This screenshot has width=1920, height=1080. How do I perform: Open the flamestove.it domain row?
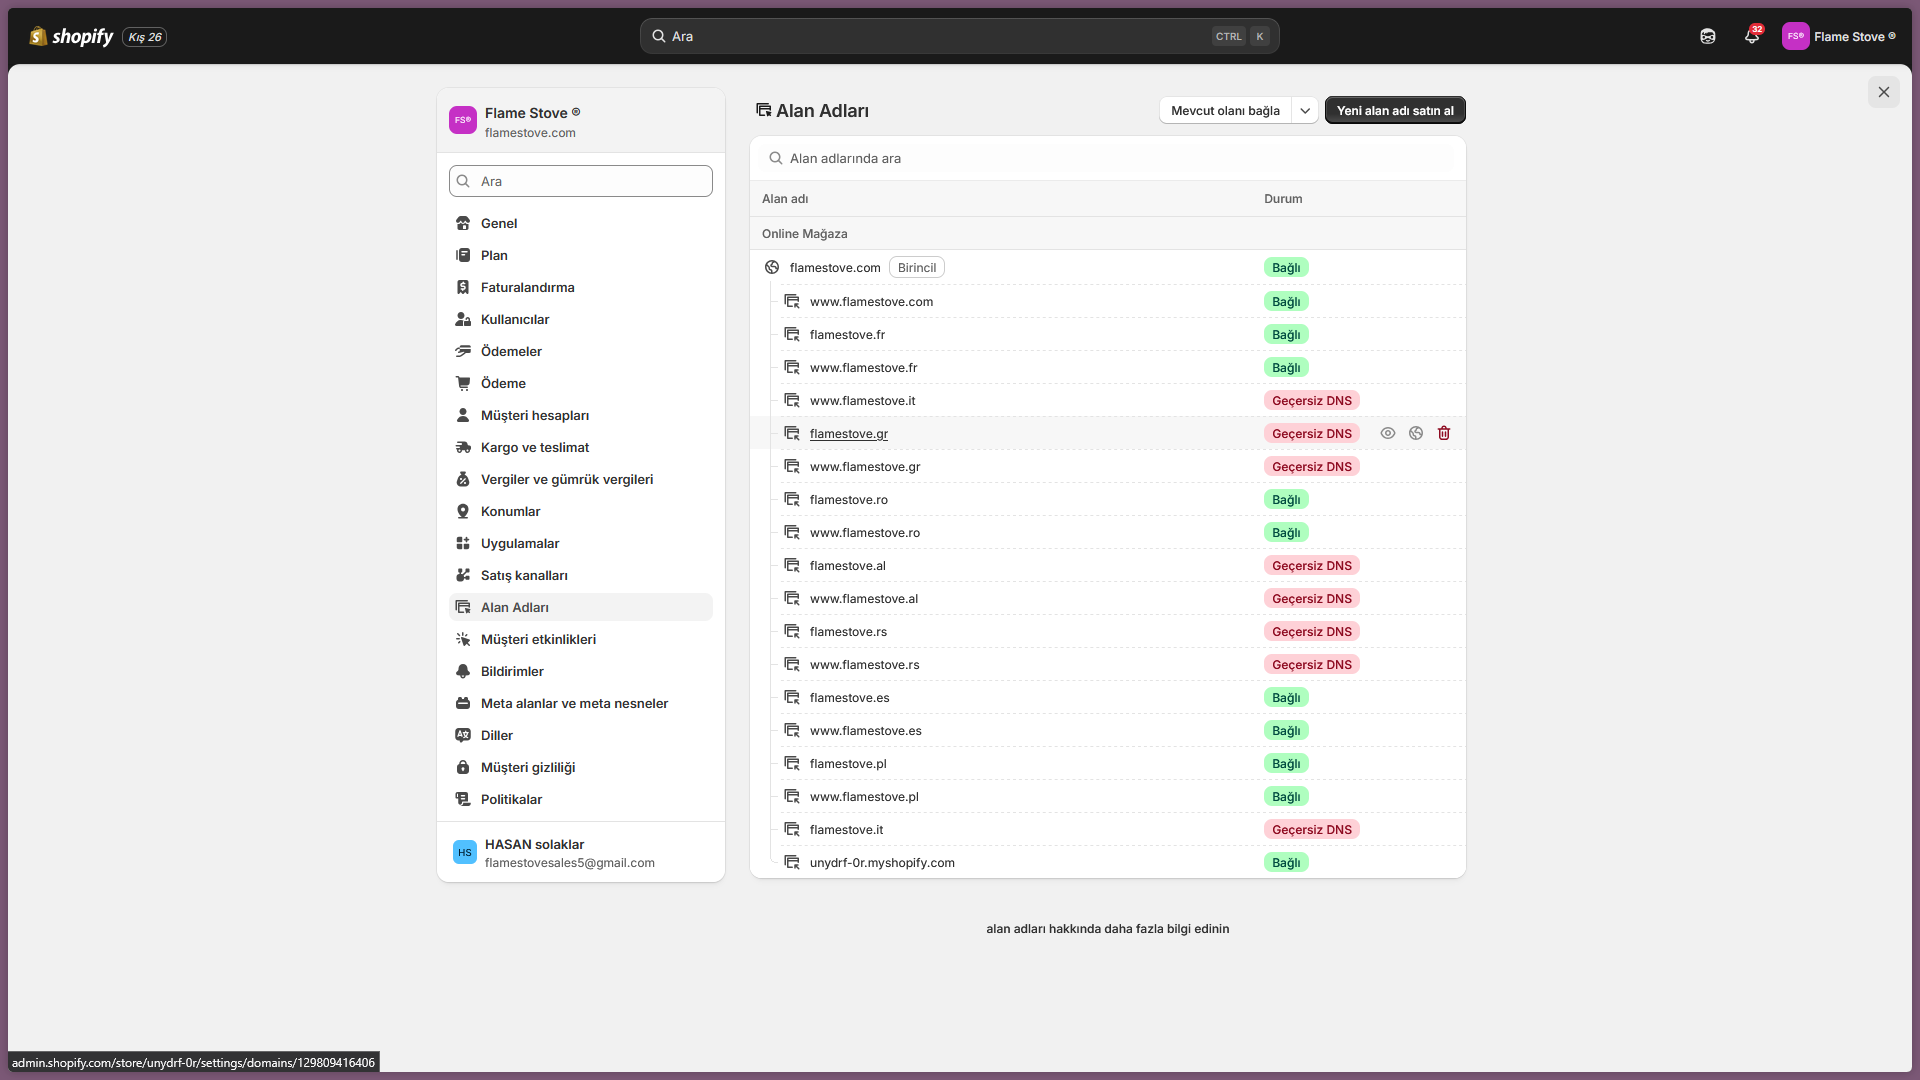(x=1108, y=829)
